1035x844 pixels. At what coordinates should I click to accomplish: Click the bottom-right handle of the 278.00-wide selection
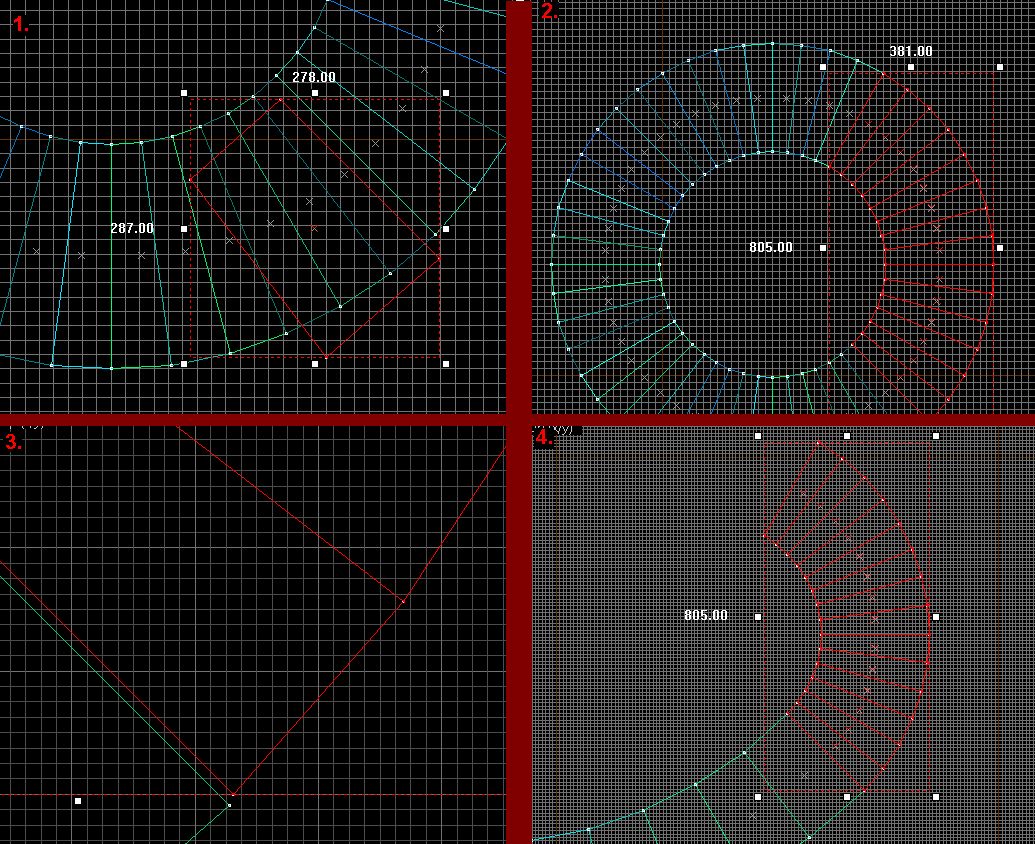[x=446, y=364]
